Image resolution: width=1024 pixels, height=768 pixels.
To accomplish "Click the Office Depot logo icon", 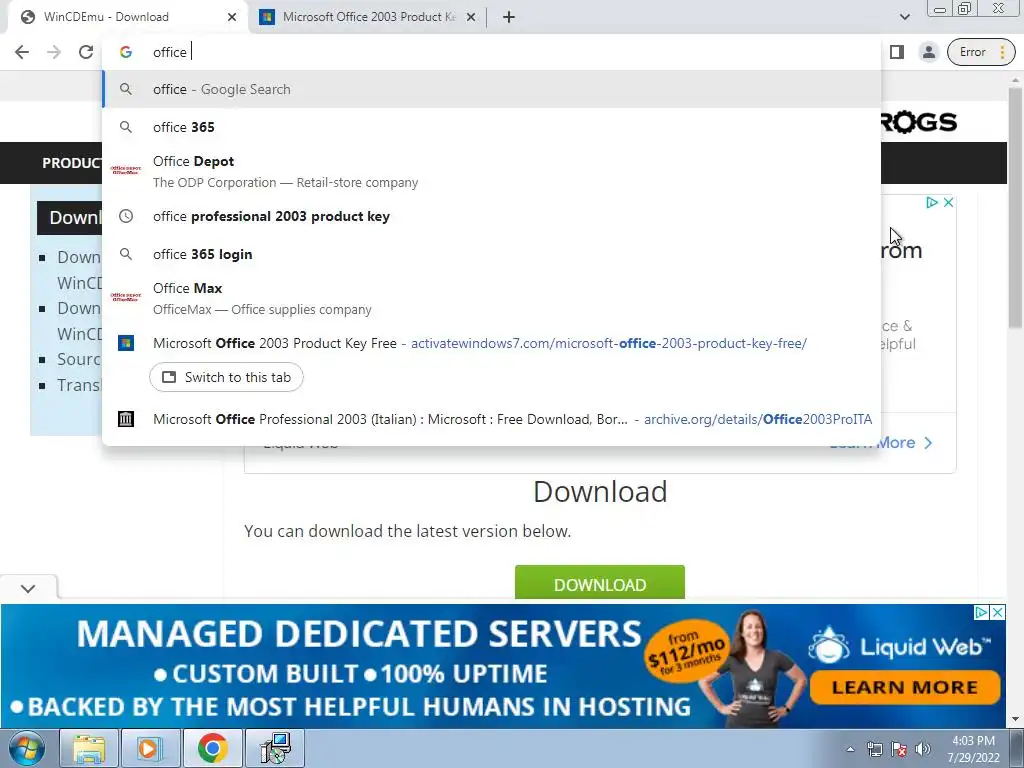I will [126, 170].
